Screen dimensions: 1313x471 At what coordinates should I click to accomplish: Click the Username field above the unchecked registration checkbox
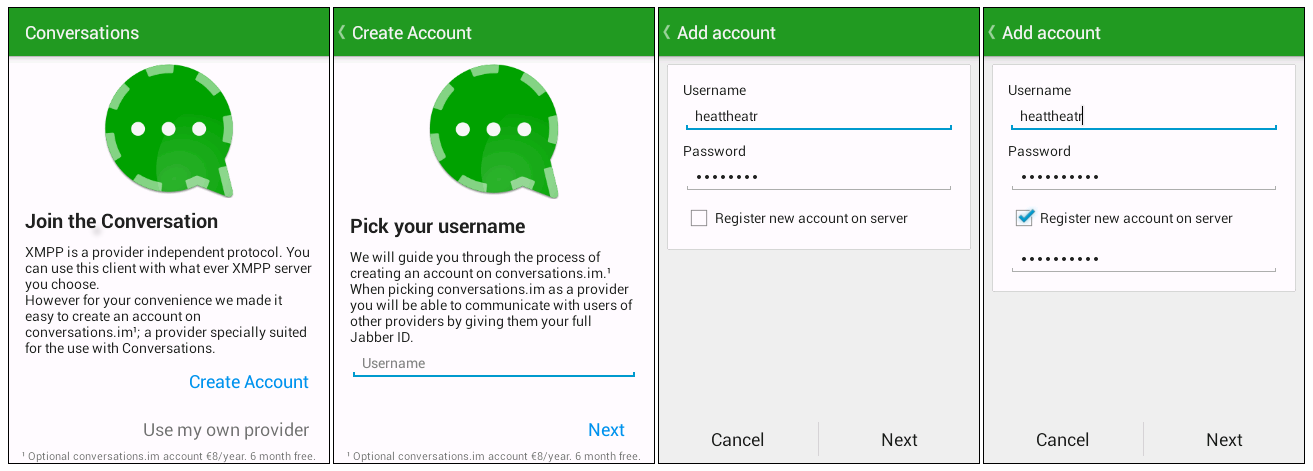pos(818,117)
